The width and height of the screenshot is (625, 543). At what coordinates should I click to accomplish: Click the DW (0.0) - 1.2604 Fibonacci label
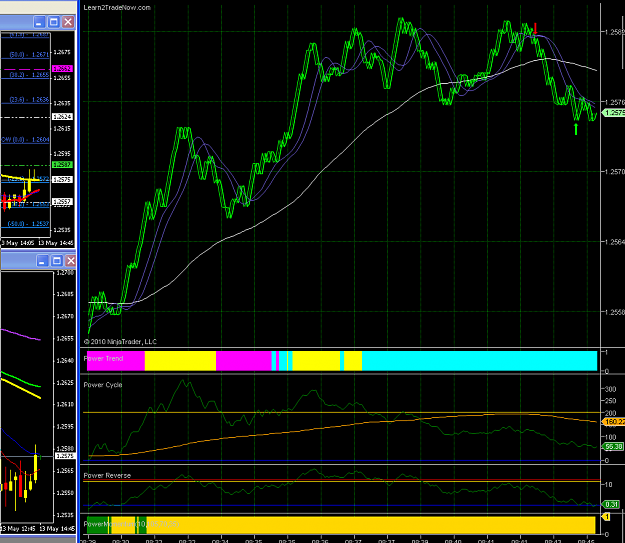tap(26, 140)
